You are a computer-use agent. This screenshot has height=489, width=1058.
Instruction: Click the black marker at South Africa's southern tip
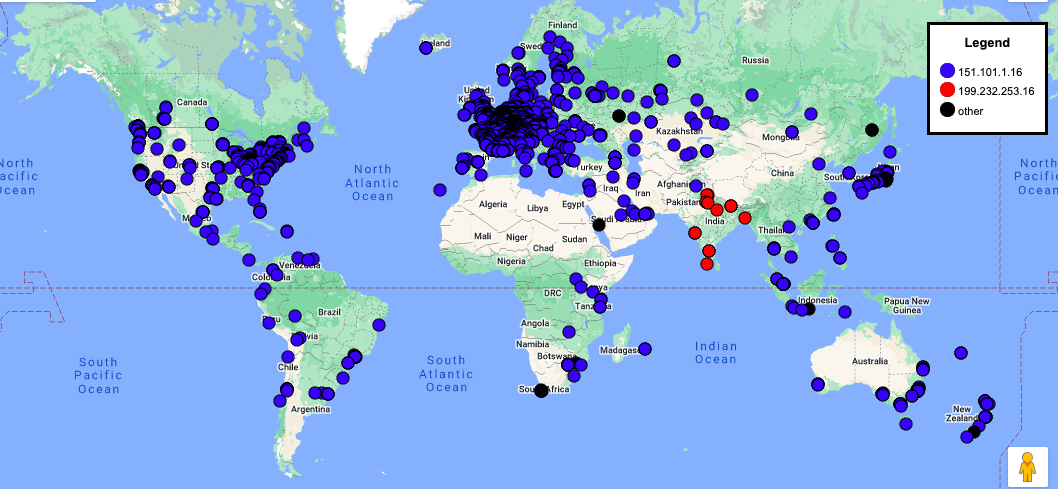click(541, 390)
